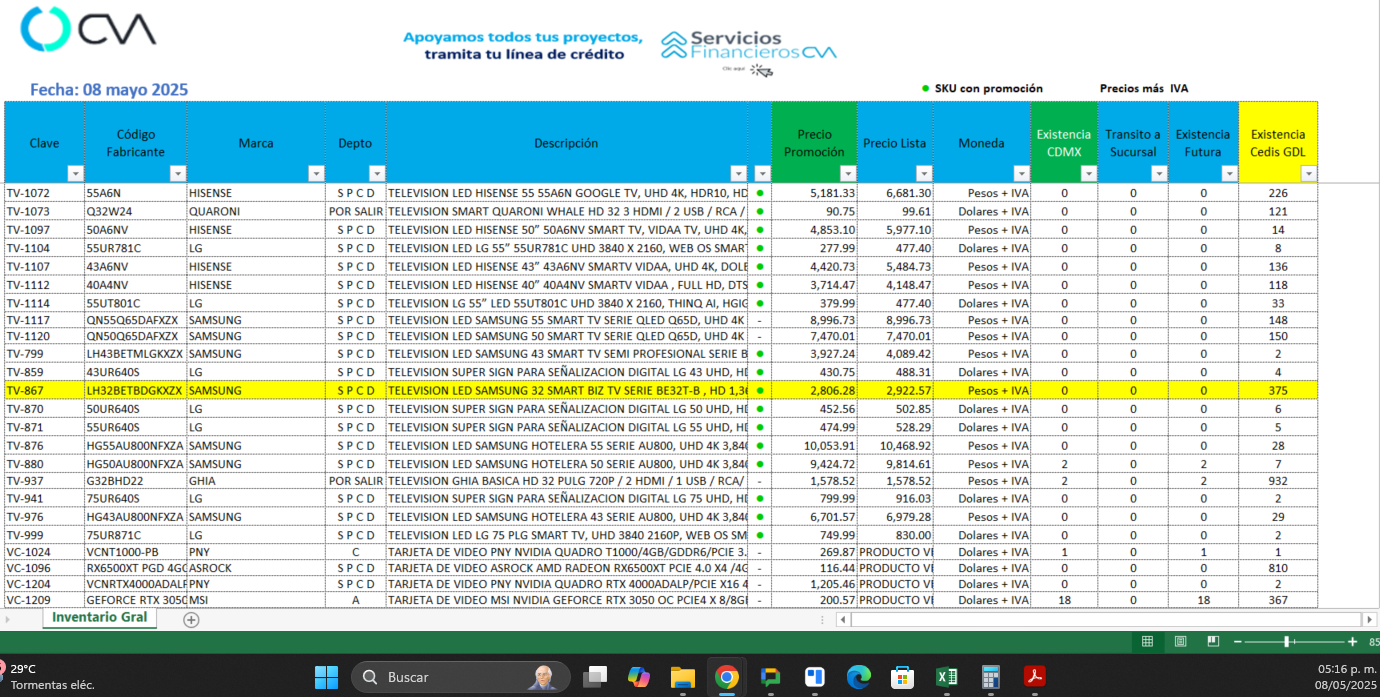Viewport: 1380px width, 697px height.
Task: Open the Existencia Futura filter dropdown
Action: click(x=1229, y=173)
